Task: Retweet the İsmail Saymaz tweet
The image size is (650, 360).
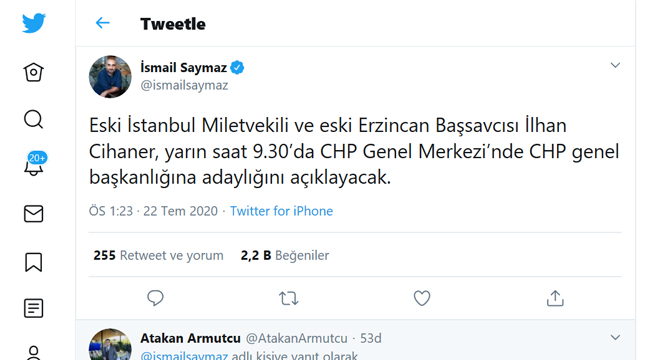Action: [289, 298]
